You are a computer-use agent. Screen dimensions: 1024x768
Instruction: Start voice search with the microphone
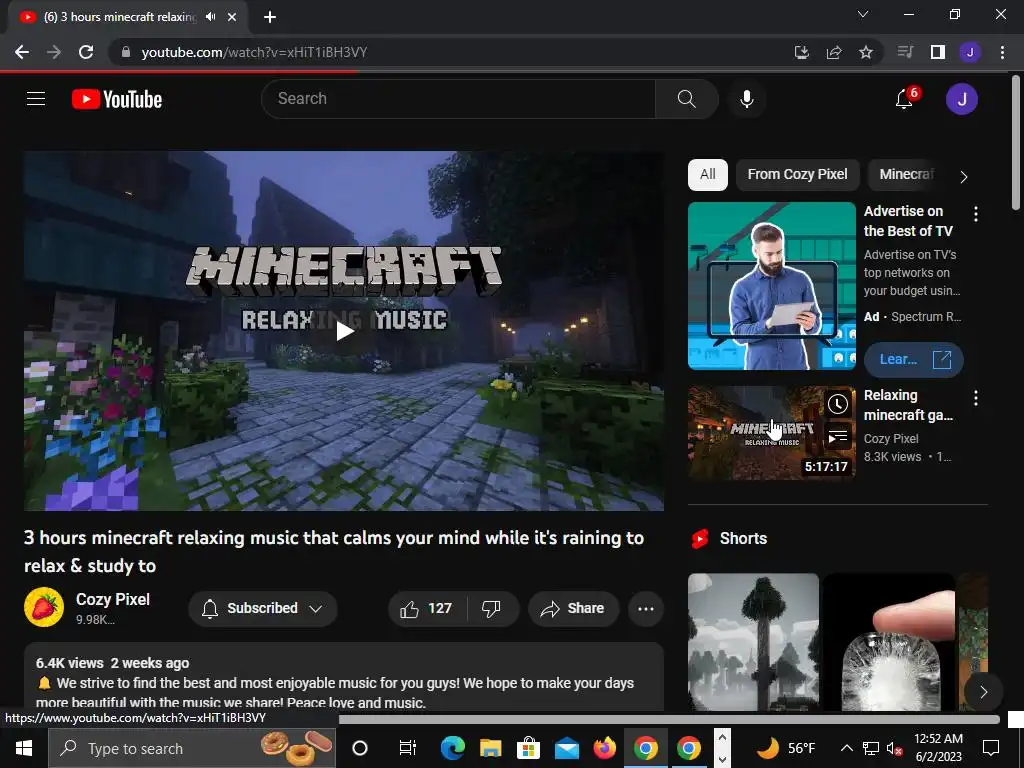746,99
